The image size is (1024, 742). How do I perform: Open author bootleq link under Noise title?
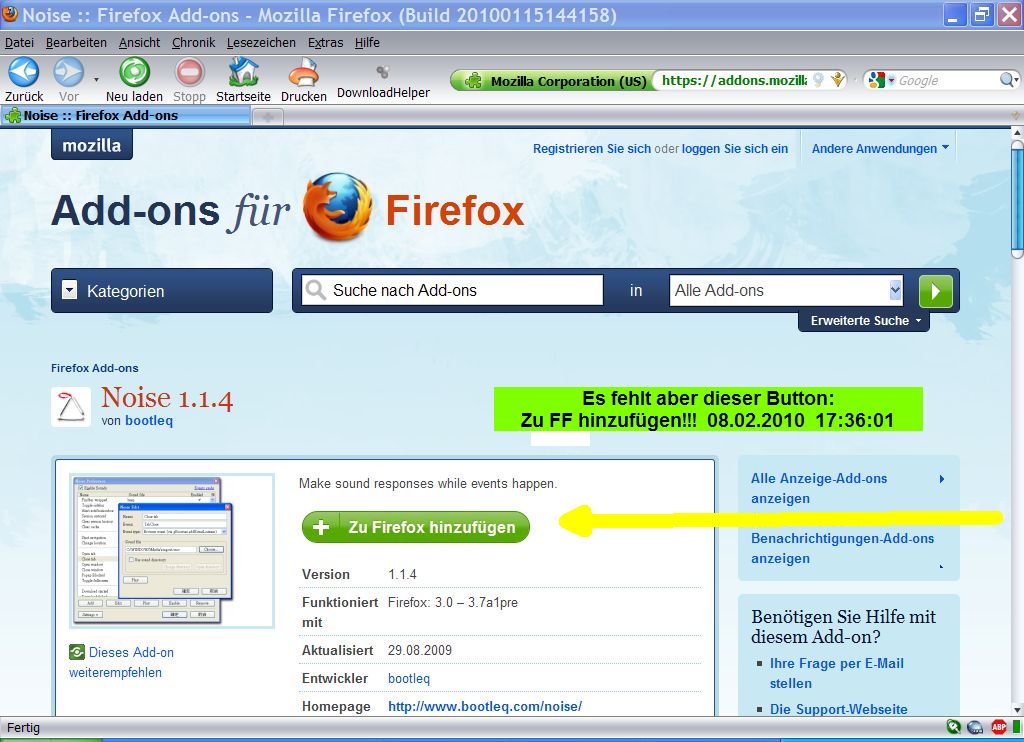(x=149, y=421)
